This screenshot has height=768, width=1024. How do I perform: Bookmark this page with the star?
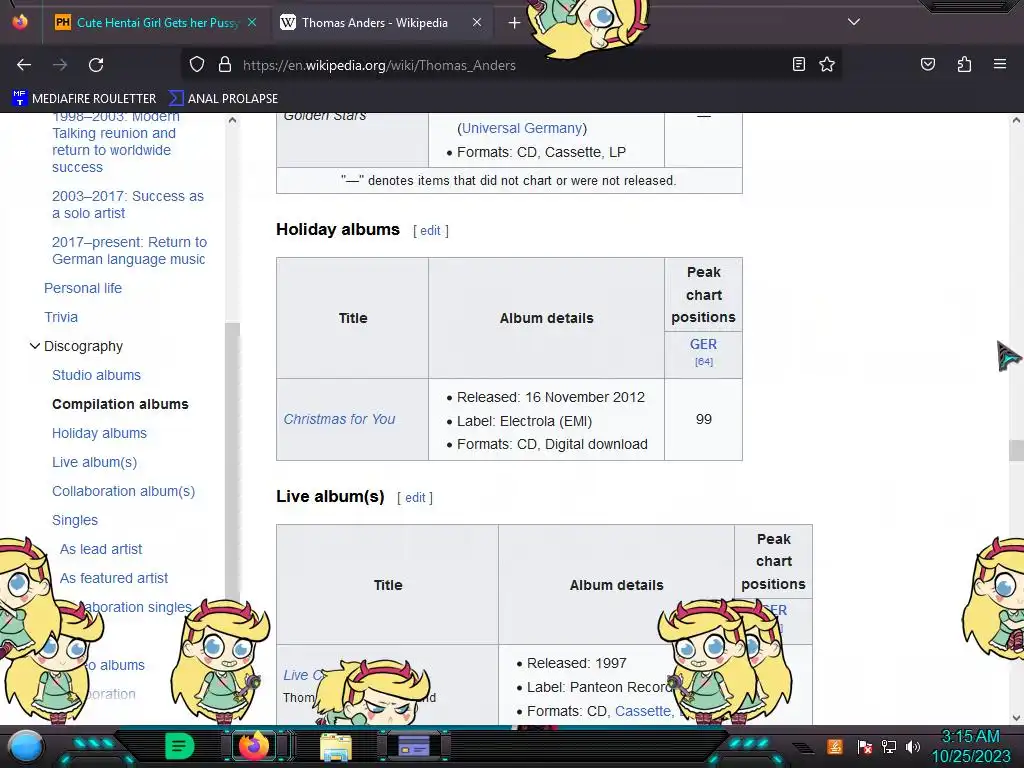827,64
